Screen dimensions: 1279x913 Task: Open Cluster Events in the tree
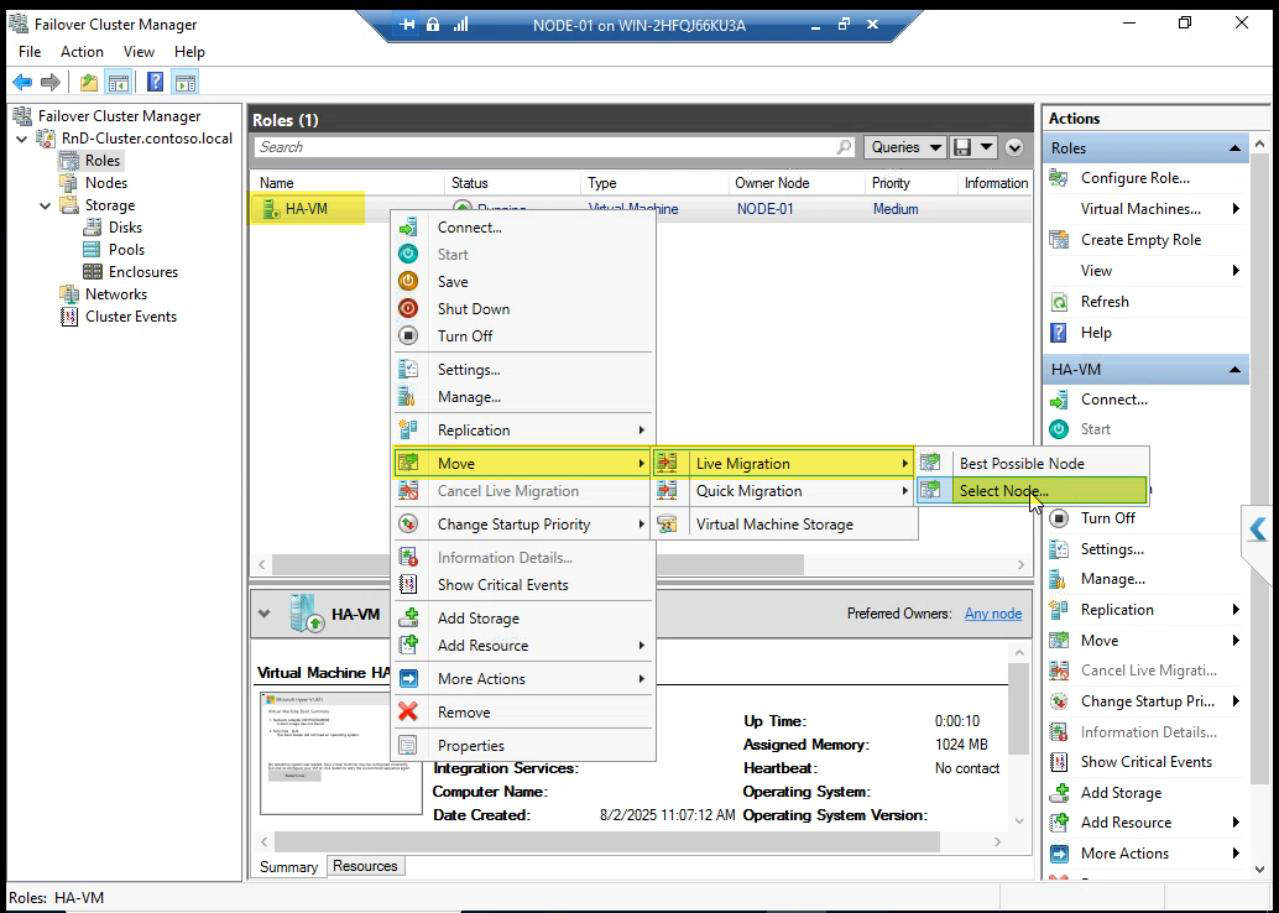pos(131,316)
